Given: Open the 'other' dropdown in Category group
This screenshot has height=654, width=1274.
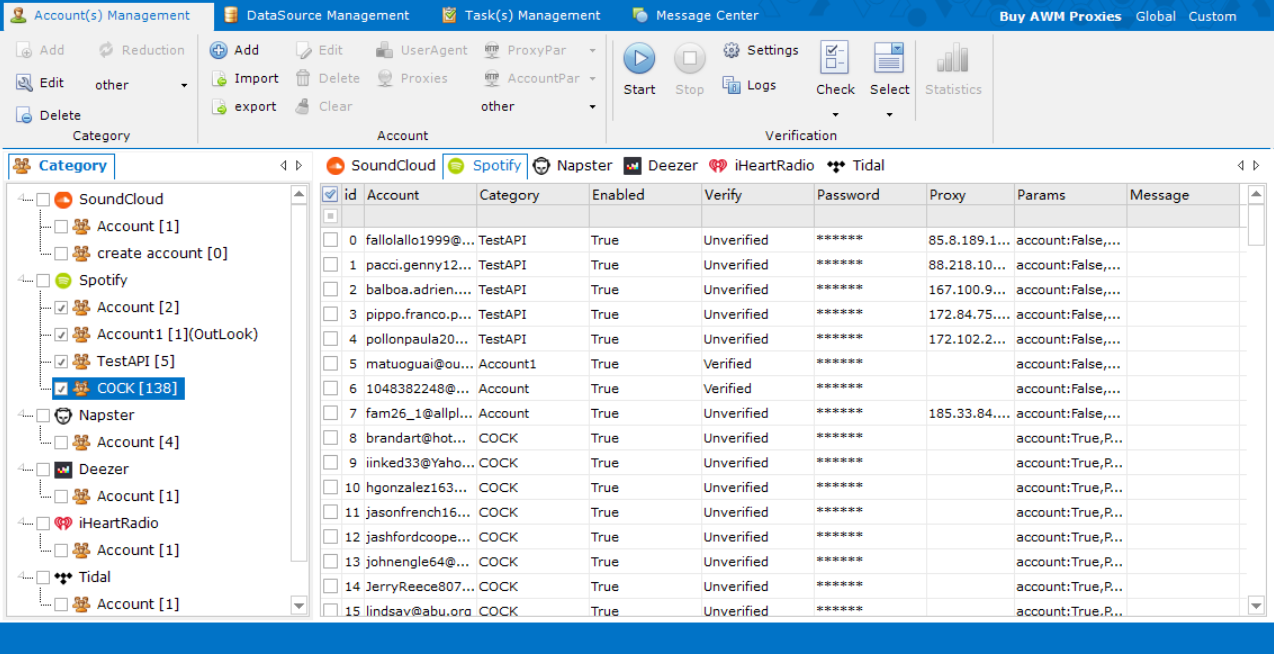Looking at the screenshot, I should pos(141,85).
